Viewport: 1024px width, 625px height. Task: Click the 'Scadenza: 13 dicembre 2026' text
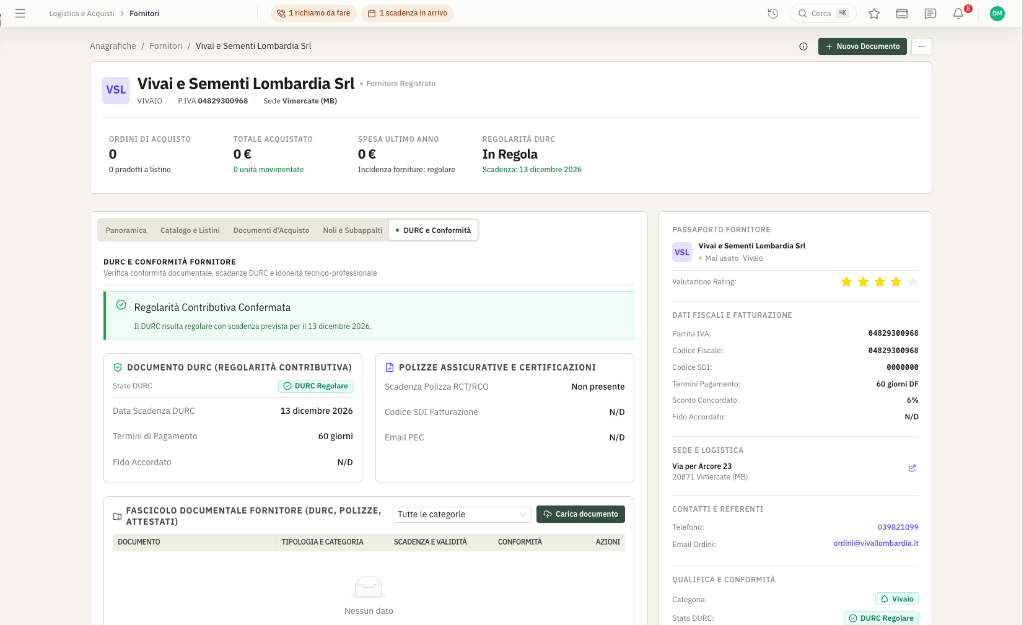tap(532, 170)
